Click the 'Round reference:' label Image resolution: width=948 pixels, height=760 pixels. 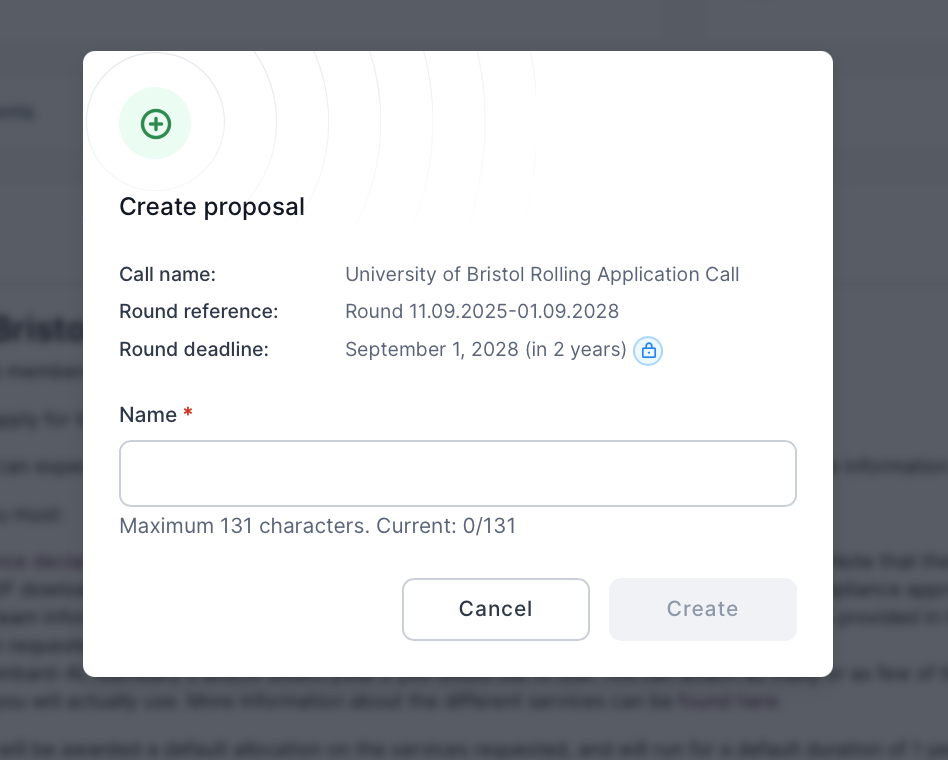pos(198,311)
